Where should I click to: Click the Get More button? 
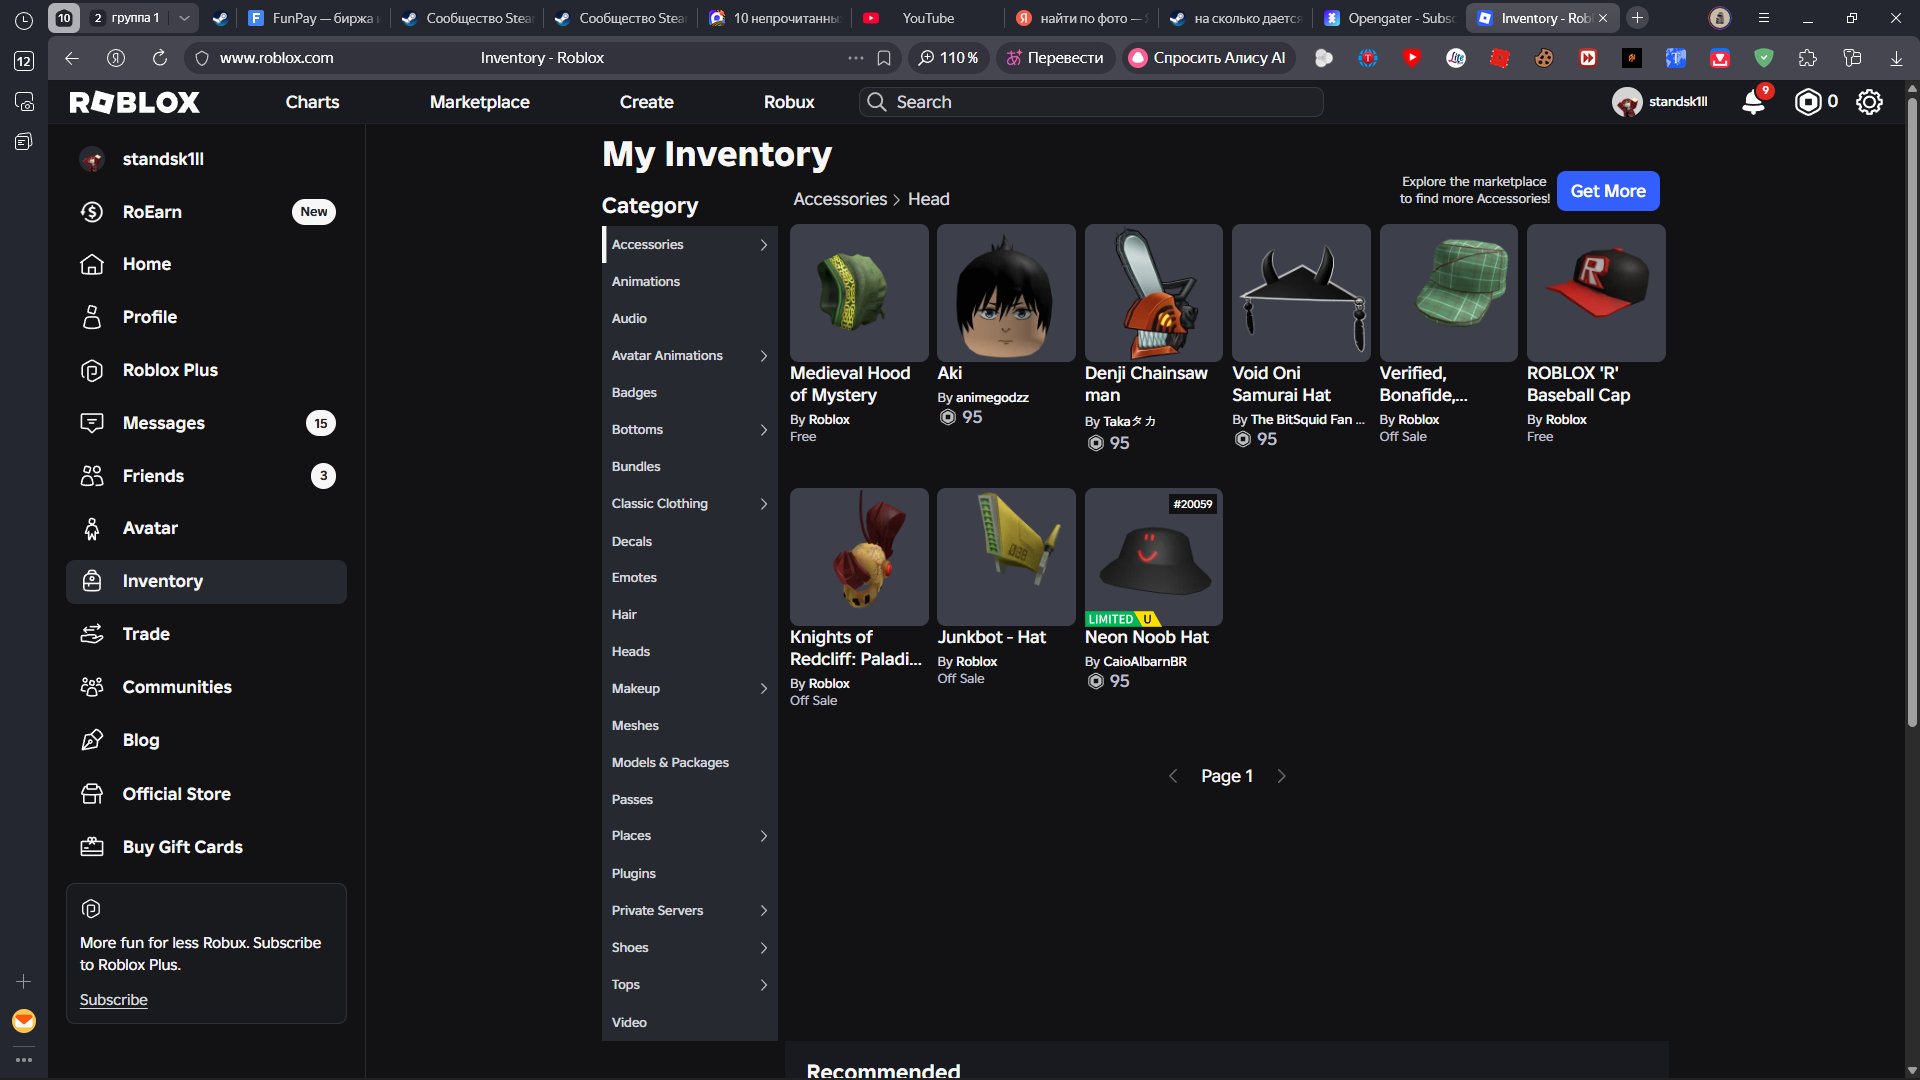pyautogui.click(x=1608, y=191)
